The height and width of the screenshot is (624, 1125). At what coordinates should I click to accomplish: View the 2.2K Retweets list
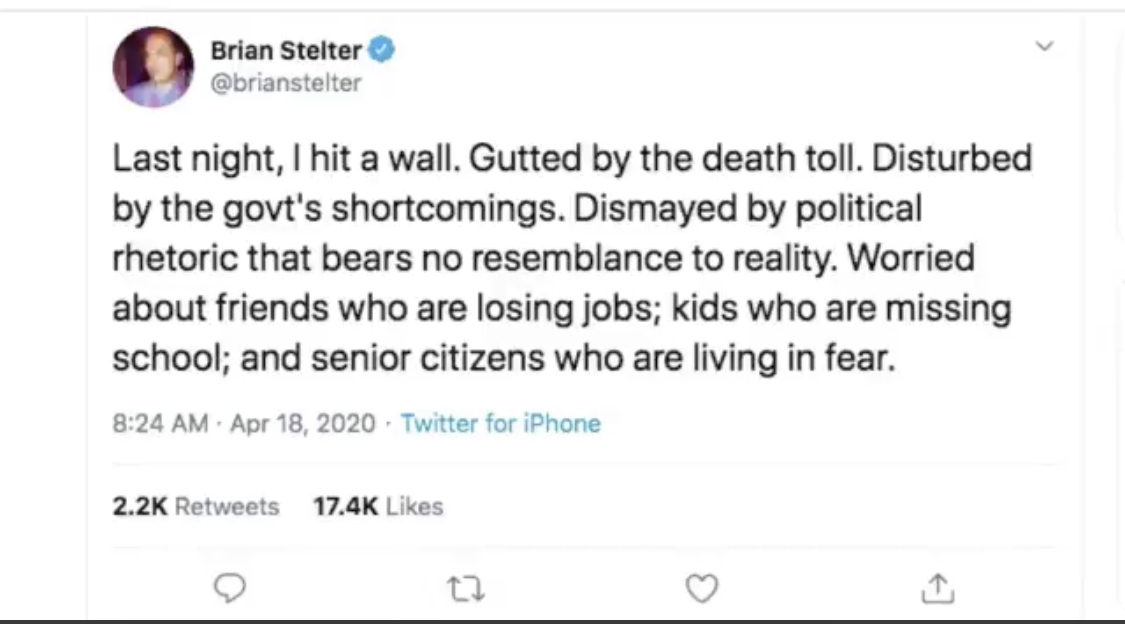click(x=195, y=506)
